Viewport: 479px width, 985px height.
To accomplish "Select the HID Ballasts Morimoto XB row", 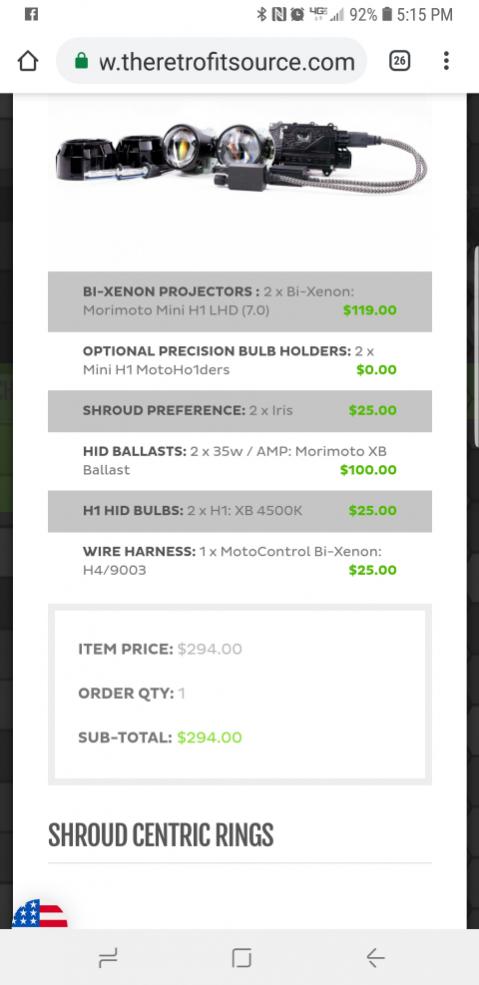I will pyautogui.click(x=240, y=461).
